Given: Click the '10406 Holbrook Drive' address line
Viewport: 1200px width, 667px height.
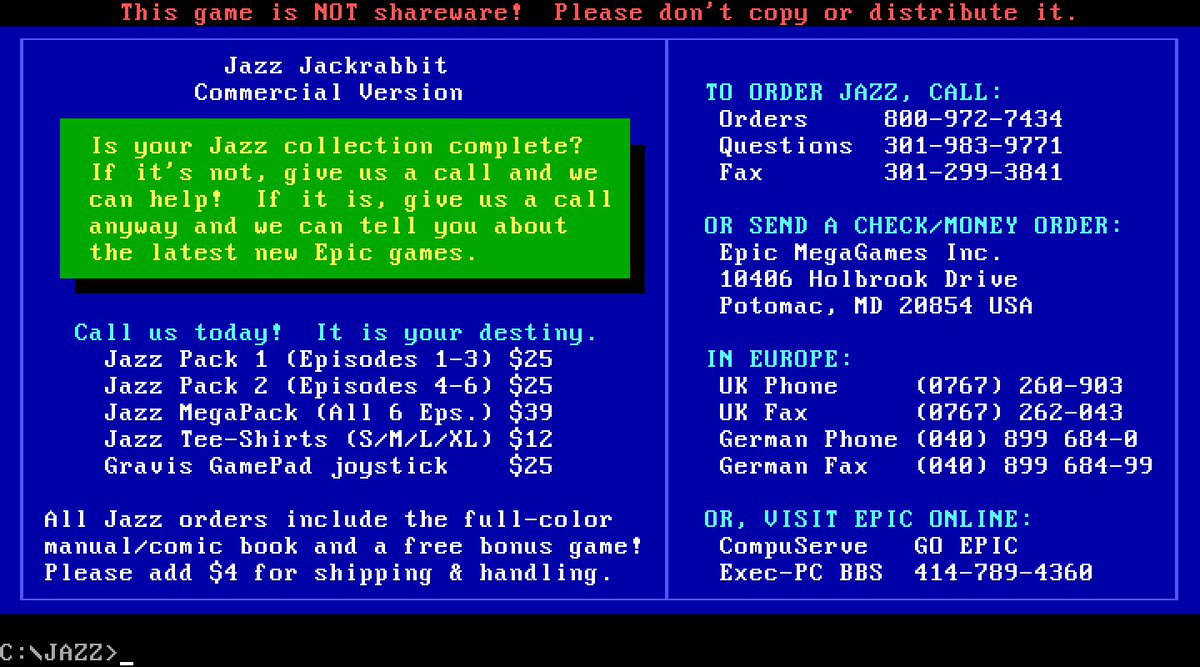Looking at the screenshot, I should coord(868,279).
